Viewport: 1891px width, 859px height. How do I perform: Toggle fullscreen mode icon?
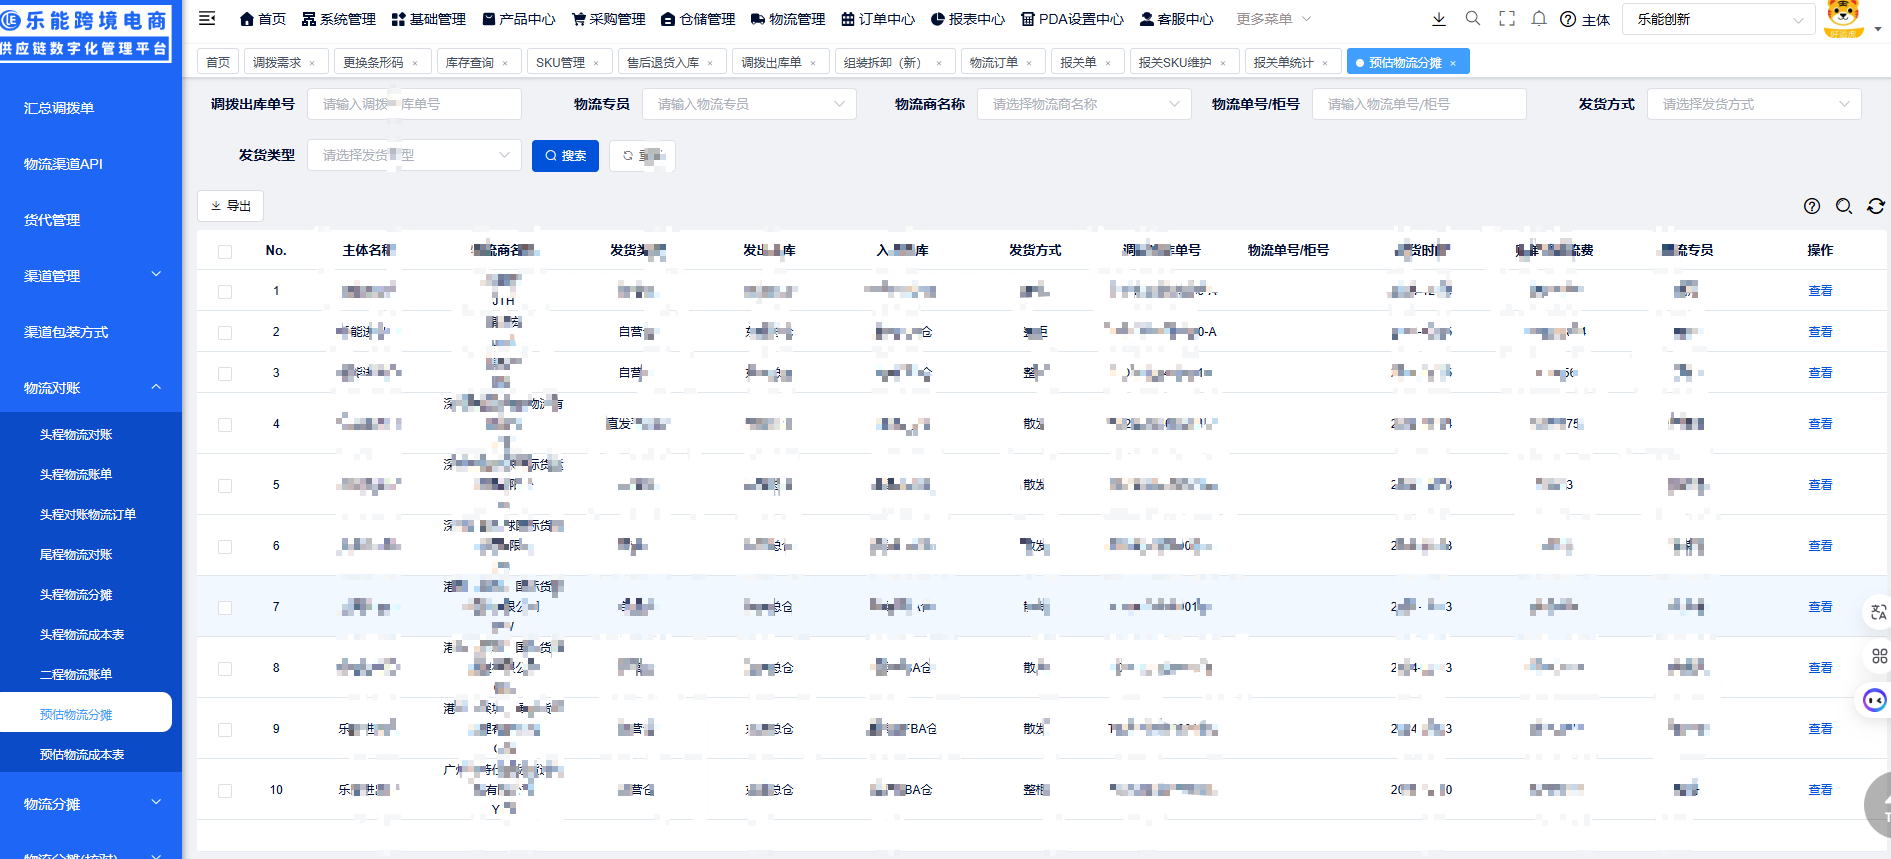click(1506, 18)
